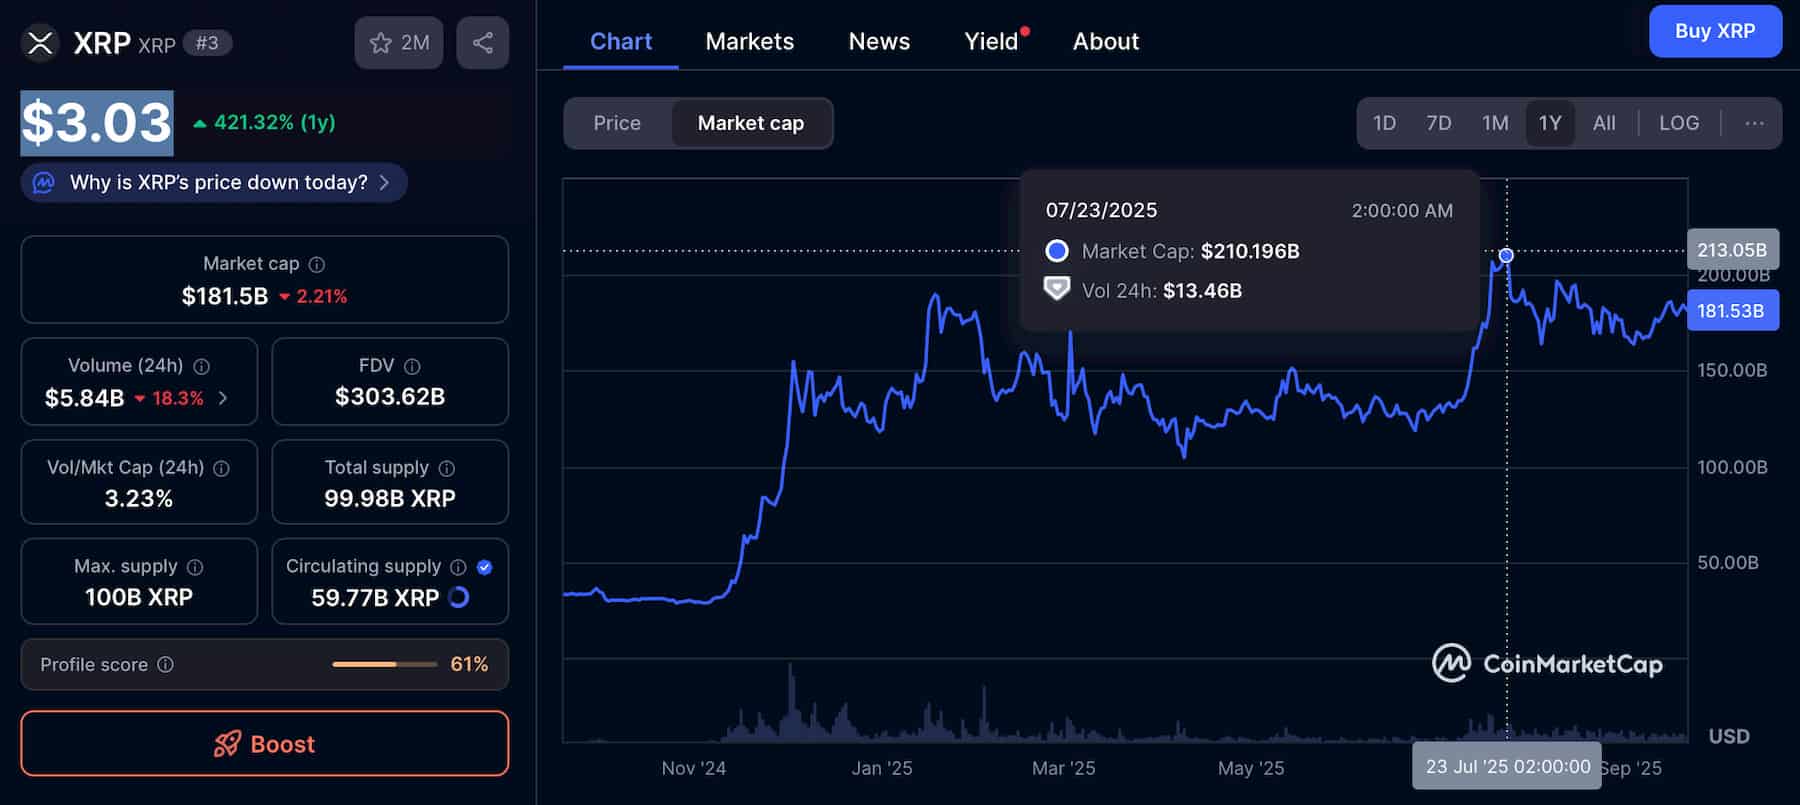Click the Boost button

[264, 744]
